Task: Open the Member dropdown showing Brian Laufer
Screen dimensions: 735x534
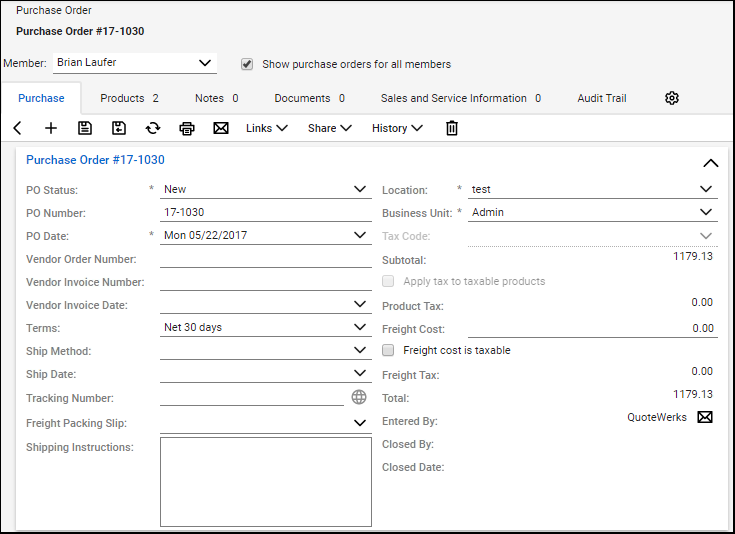Action: tap(134, 63)
